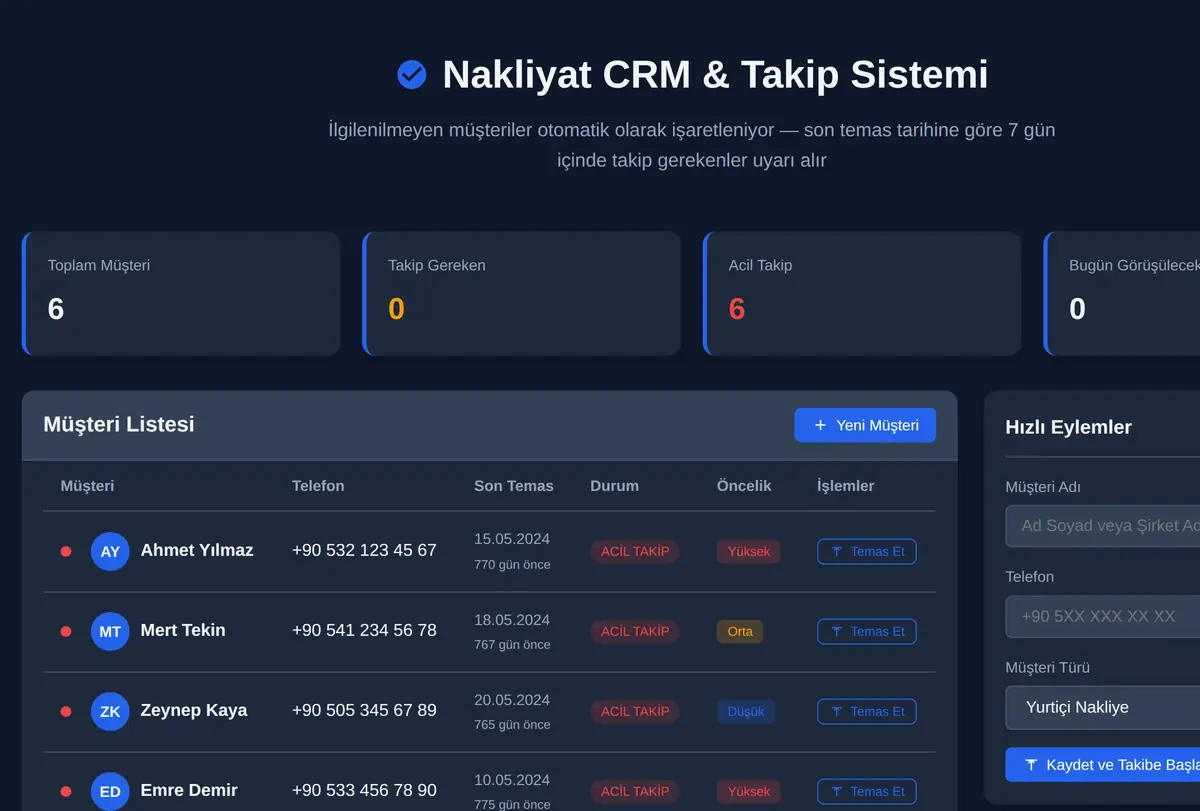Click the red status dot for Emre Demir
Screen dimensions: 1200x811
[x=66, y=791]
